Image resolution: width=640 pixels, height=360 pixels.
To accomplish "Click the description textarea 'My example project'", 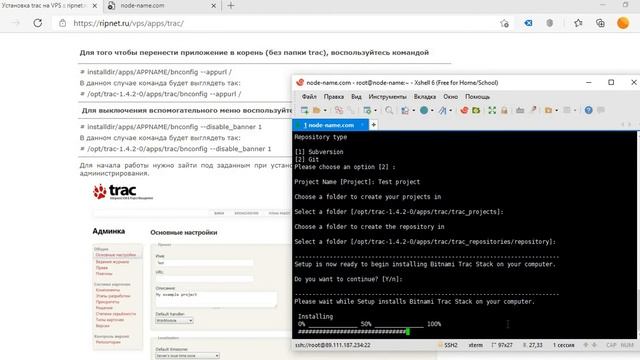I will (x=216, y=299).
